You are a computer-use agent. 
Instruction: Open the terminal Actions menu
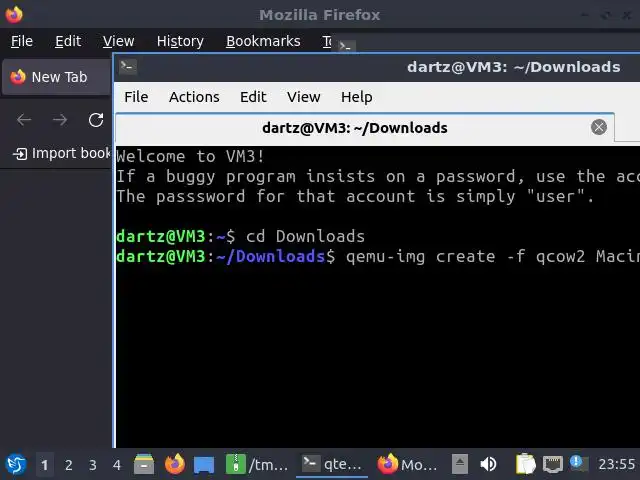coord(194,97)
